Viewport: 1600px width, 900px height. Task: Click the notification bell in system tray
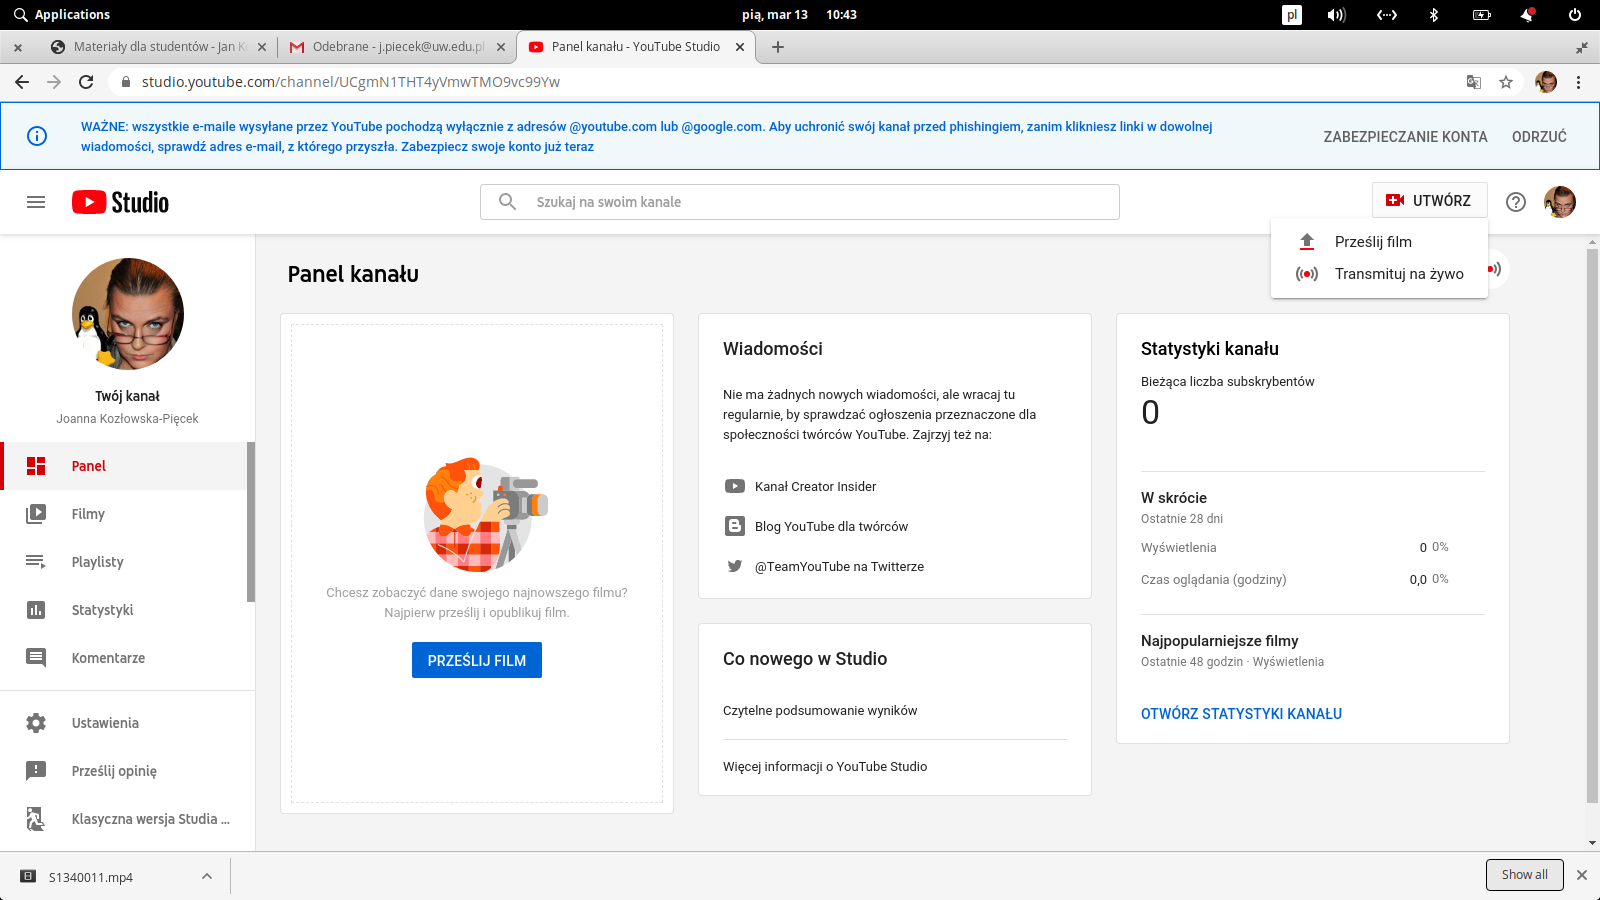coord(1528,15)
